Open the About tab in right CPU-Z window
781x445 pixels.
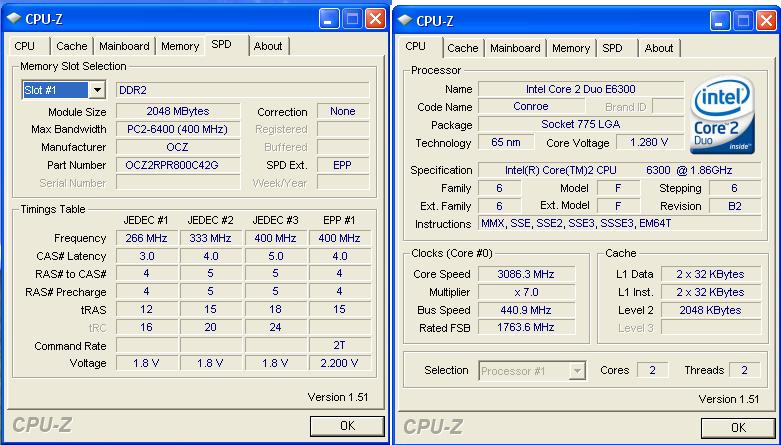[x=658, y=48]
